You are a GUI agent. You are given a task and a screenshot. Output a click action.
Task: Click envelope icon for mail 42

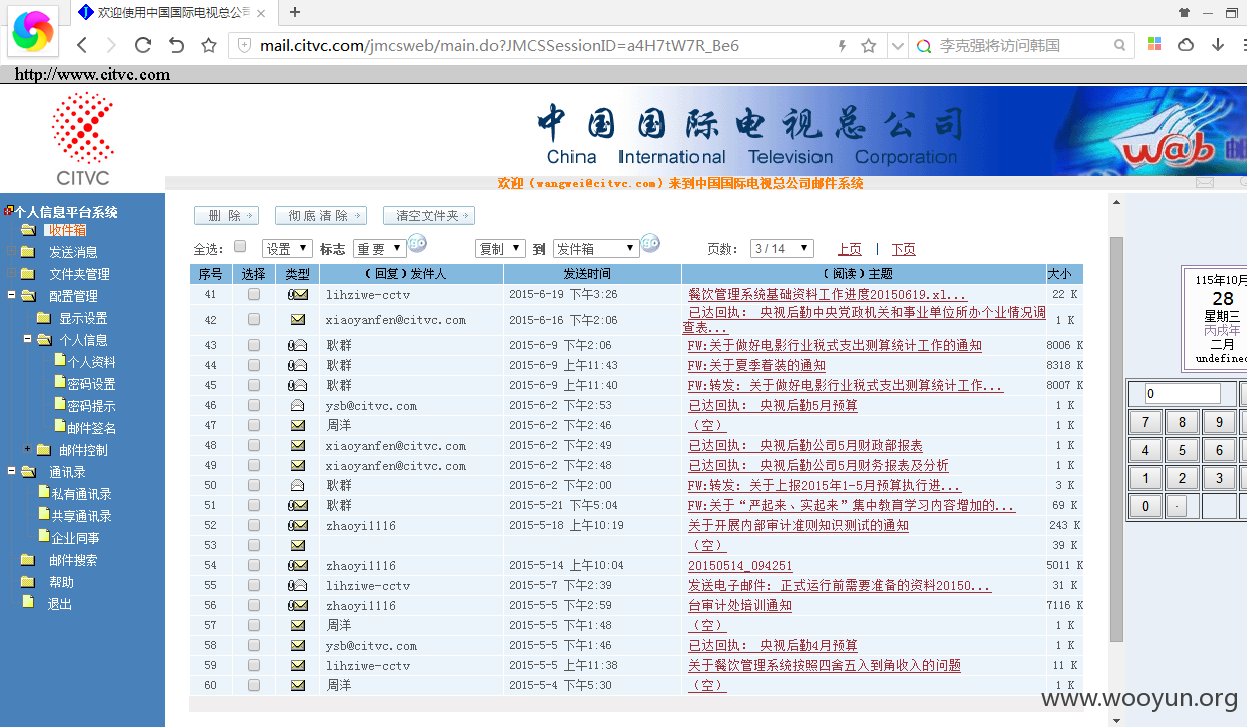[298, 320]
